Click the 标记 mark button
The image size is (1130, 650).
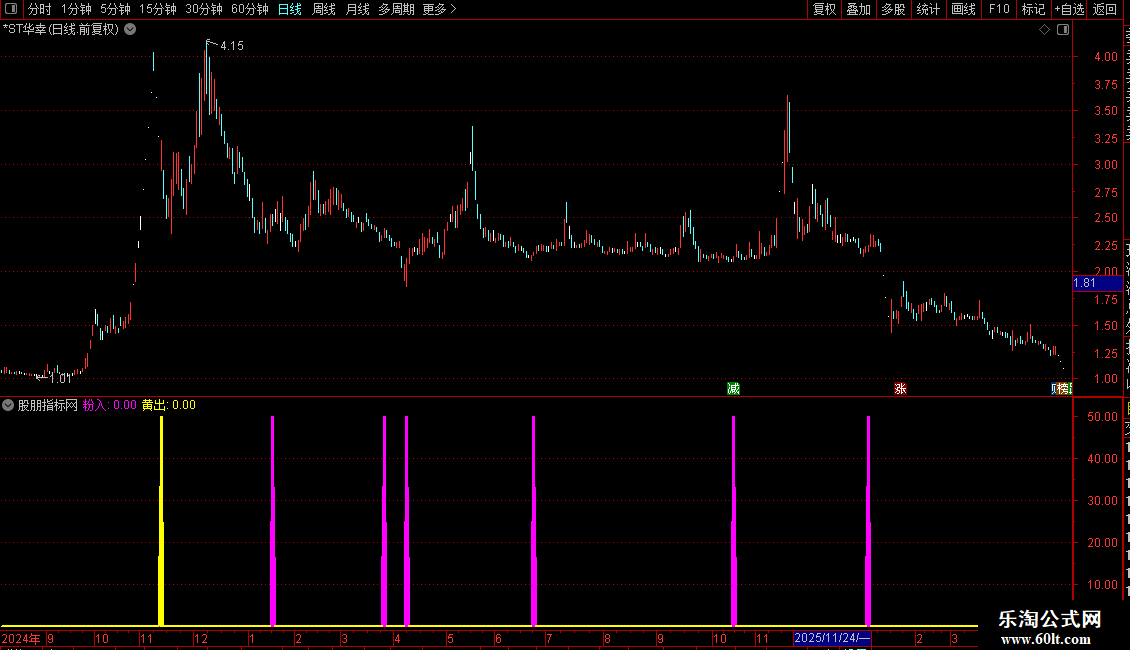click(x=1033, y=9)
